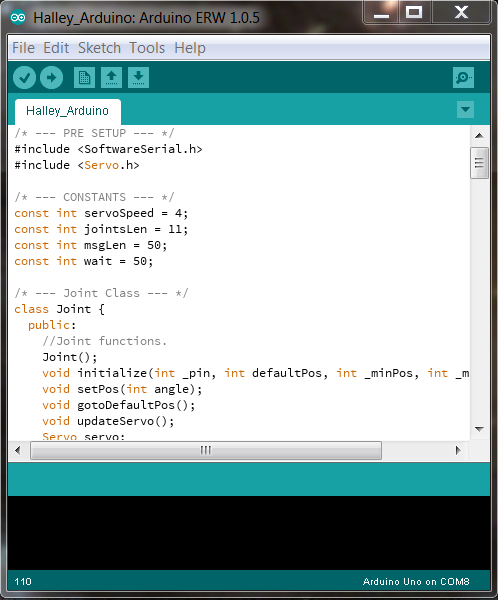Click the 'jointsLen = 11;' line
Image resolution: width=498 pixels, height=600 pixels.
(101, 229)
